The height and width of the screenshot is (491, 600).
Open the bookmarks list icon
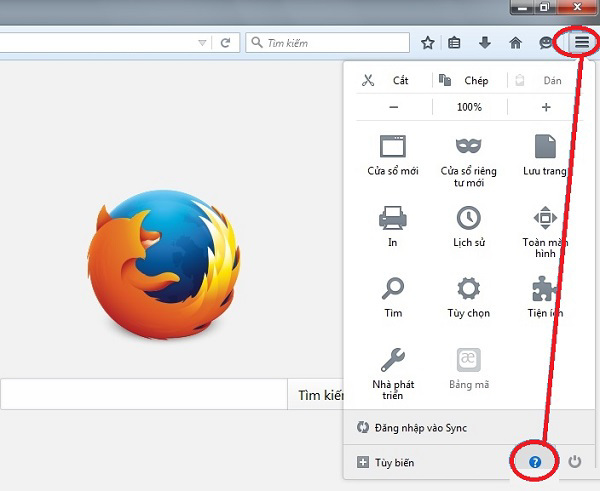[x=455, y=43]
